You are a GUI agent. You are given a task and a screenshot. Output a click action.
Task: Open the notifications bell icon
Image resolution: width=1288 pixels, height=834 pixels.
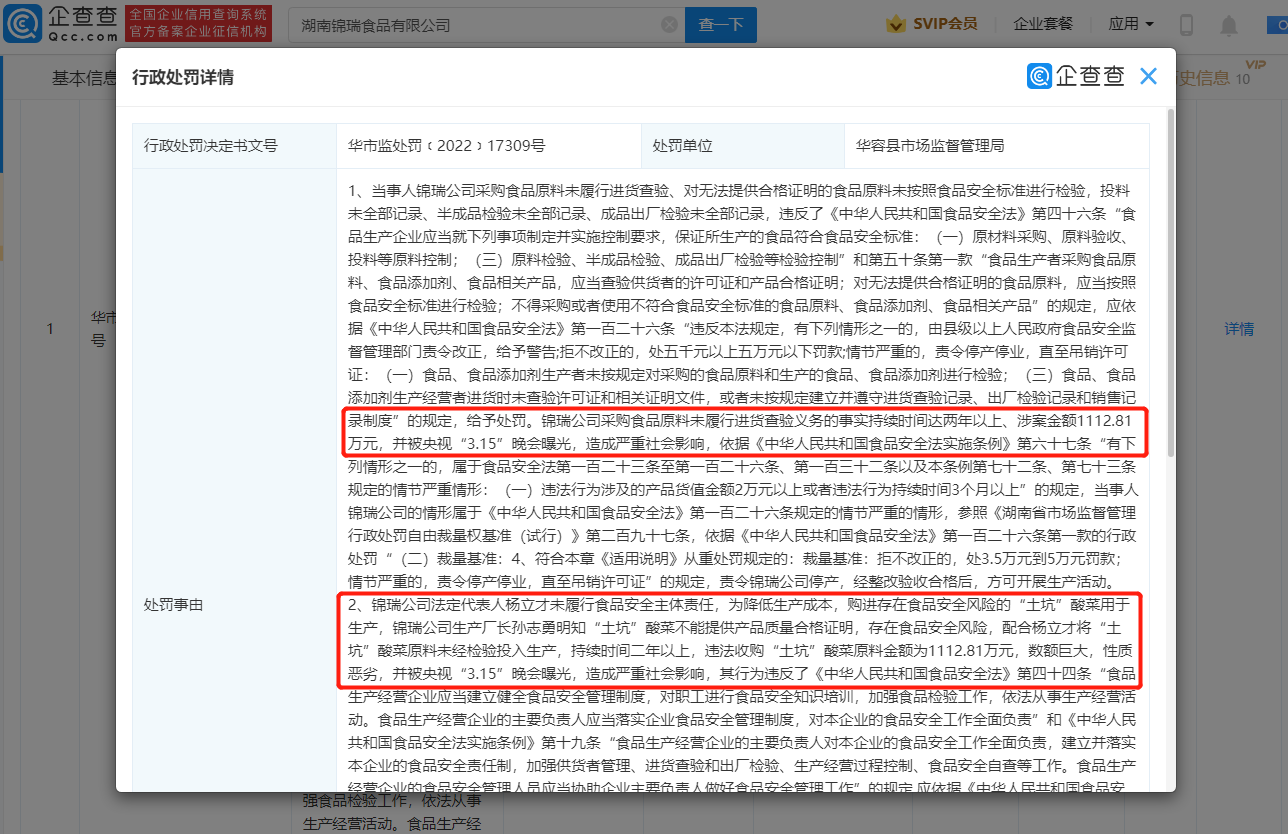tap(1229, 25)
